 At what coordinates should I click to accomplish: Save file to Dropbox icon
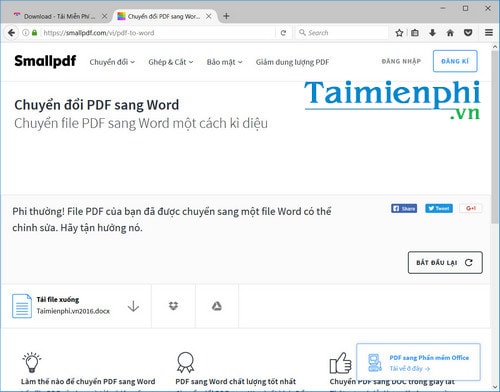point(173,306)
